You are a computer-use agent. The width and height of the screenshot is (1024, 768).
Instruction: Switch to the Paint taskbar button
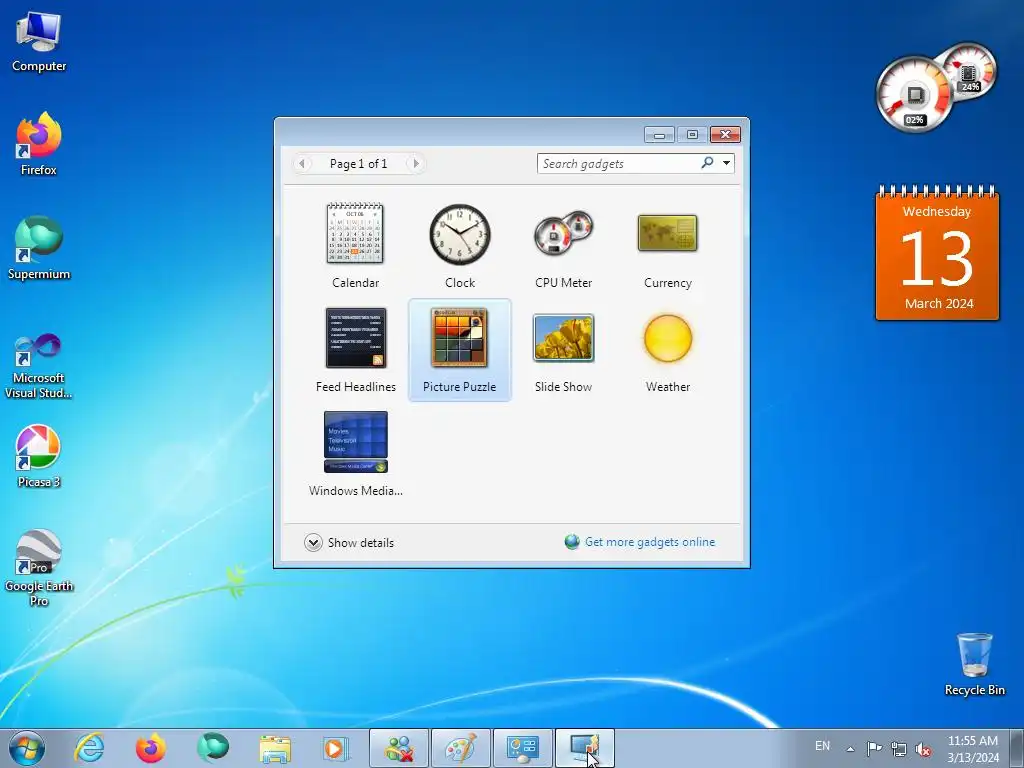tap(460, 748)
